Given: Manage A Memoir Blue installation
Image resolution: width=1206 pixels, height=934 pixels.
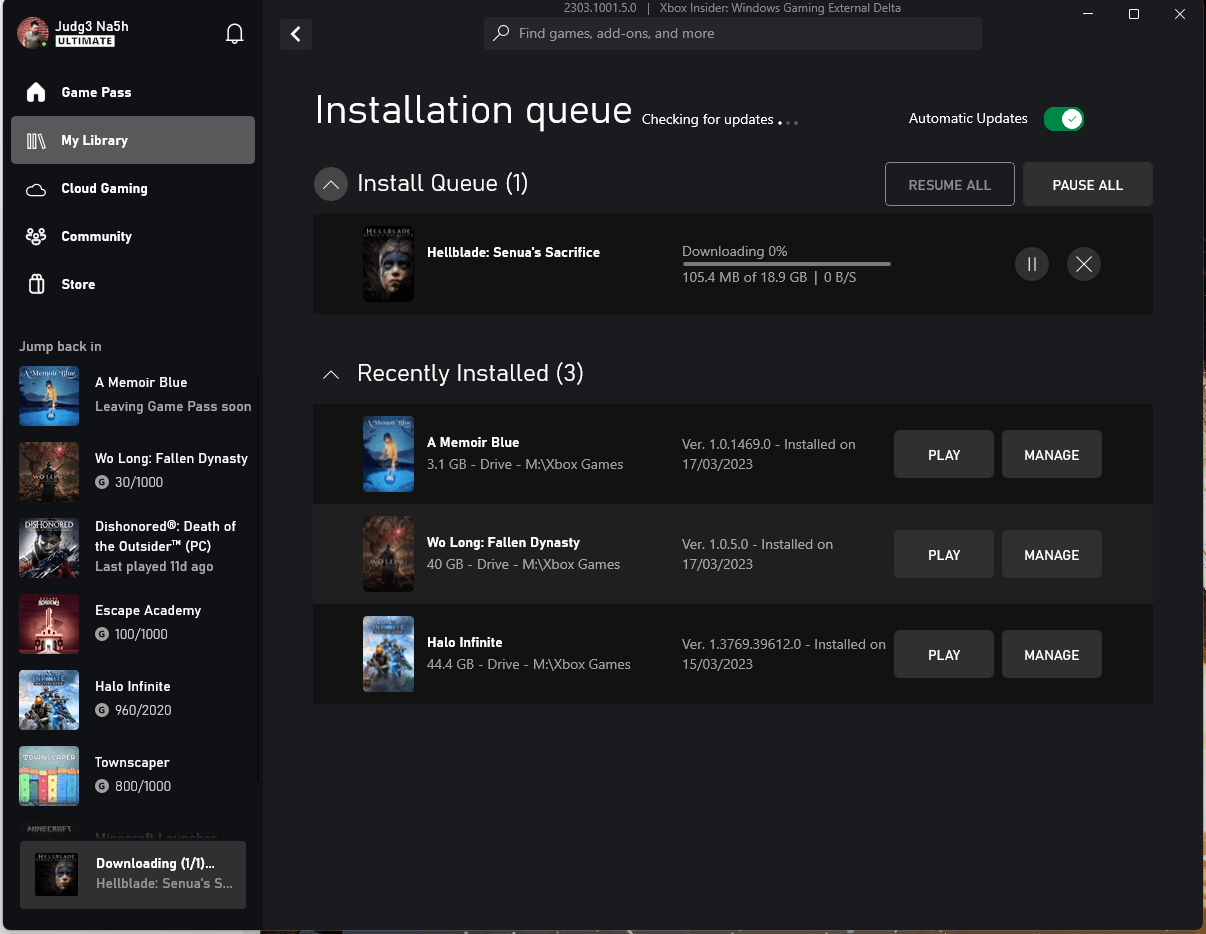Looking at the screenshot, I should point(1052,455).
